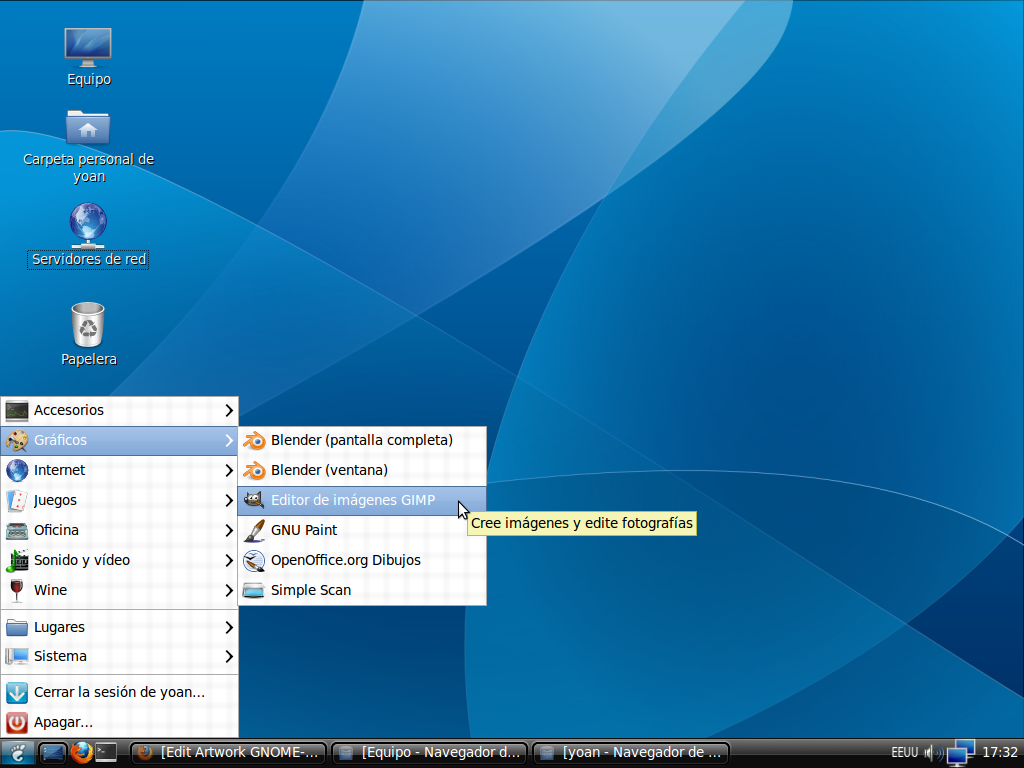This screenshot has width=1024, height=768.
Task: Click the Accesorios submenu arrow
Action: click(229, 410)
